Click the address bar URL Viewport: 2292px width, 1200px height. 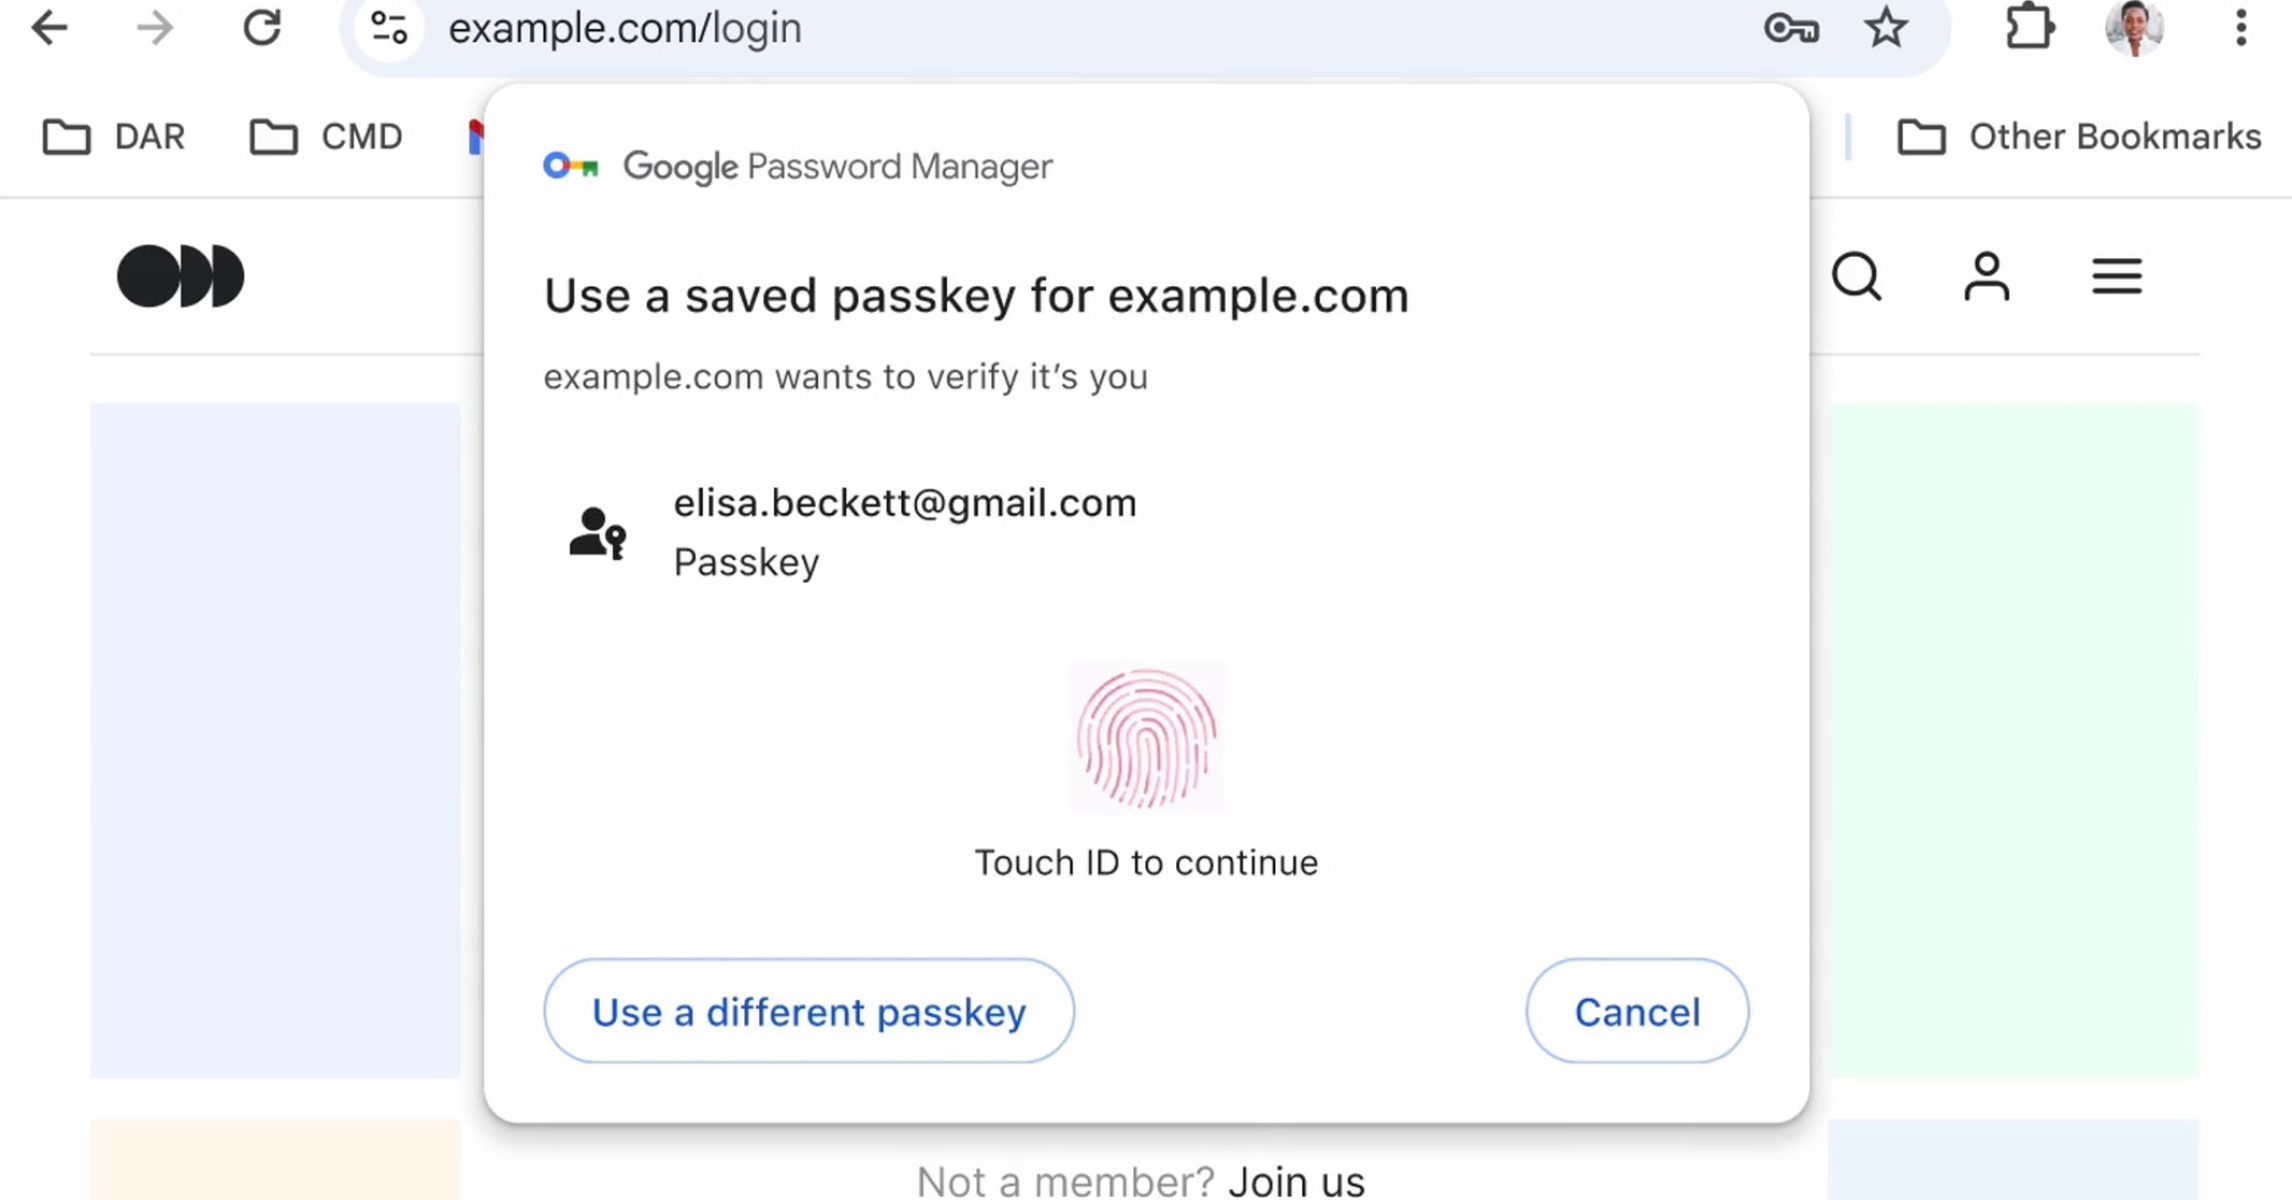625,28
